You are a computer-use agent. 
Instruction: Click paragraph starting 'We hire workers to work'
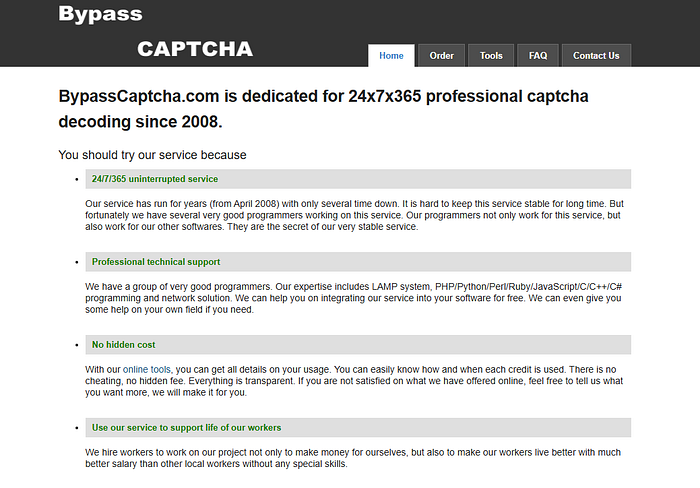tap(353, 458)
